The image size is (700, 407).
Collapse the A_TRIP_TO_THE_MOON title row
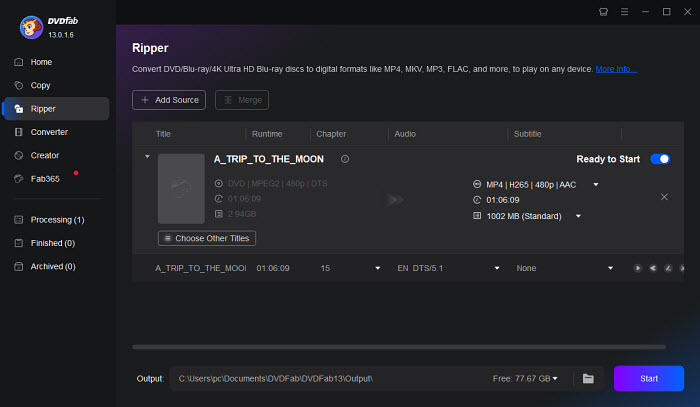pos(147,157)
